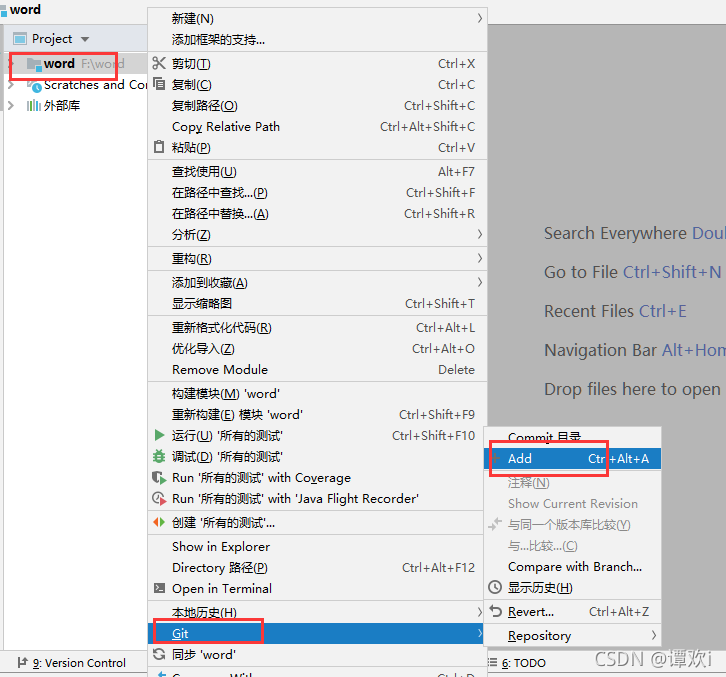Choose Commit 目录 in Git submenu
This screenshot has width=726, height=677.
[x=572, y=437]
